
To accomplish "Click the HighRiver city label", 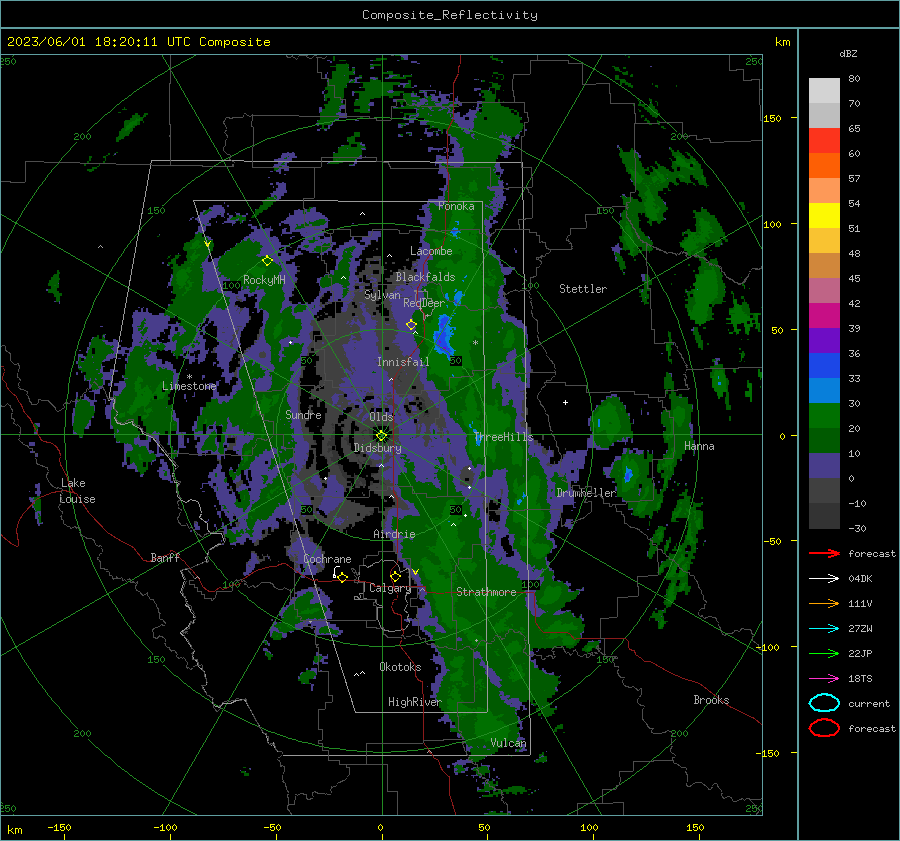I will (414, 702).
